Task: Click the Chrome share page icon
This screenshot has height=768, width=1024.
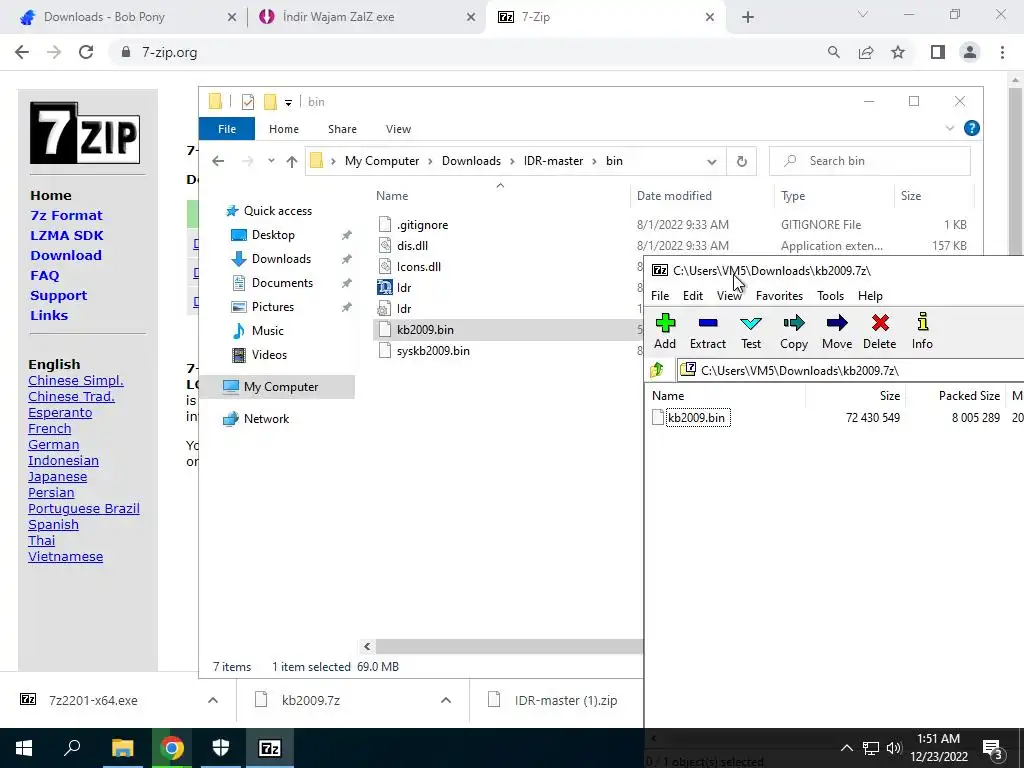Action: (x=866, y=52)
